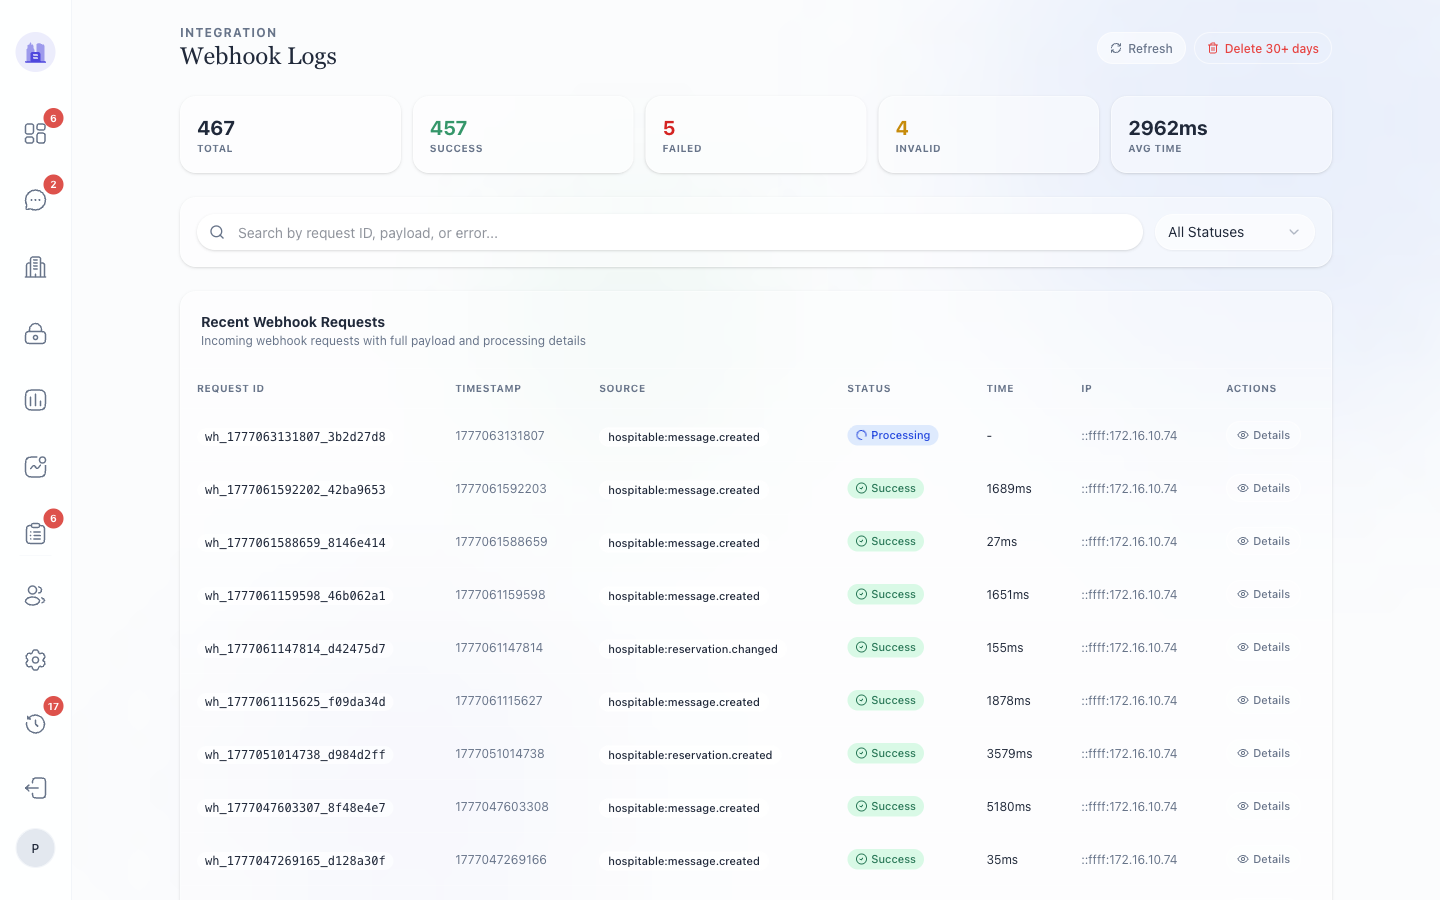Click request ID wh_1777063131807_3b2d27d8
The image size is (1440, 900).
click(x=295, y=436)
